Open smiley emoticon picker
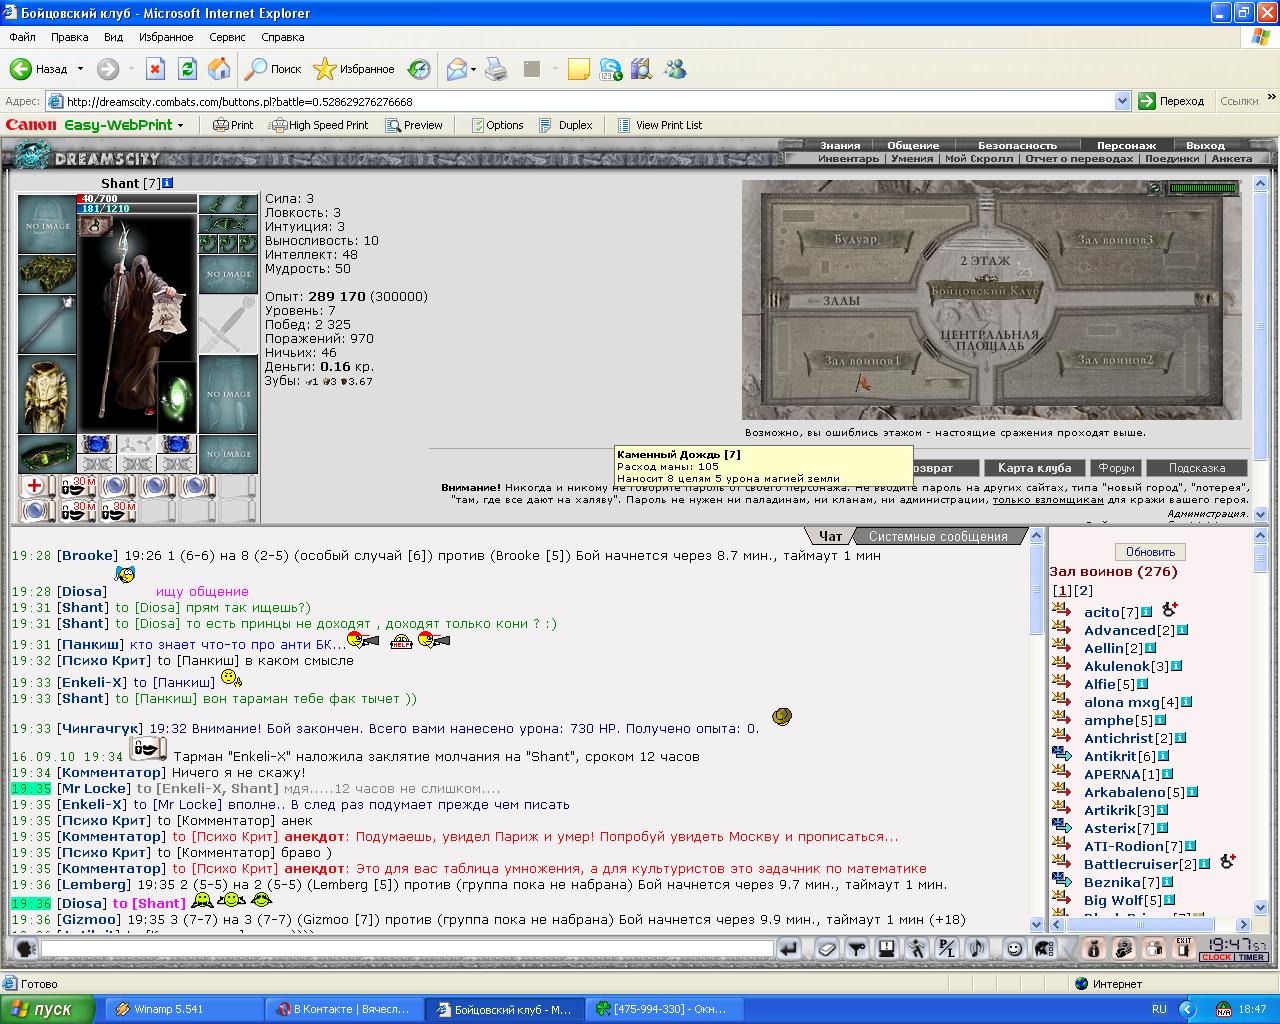Viewport: 1280px width, 1024px height. [1014, 949]
